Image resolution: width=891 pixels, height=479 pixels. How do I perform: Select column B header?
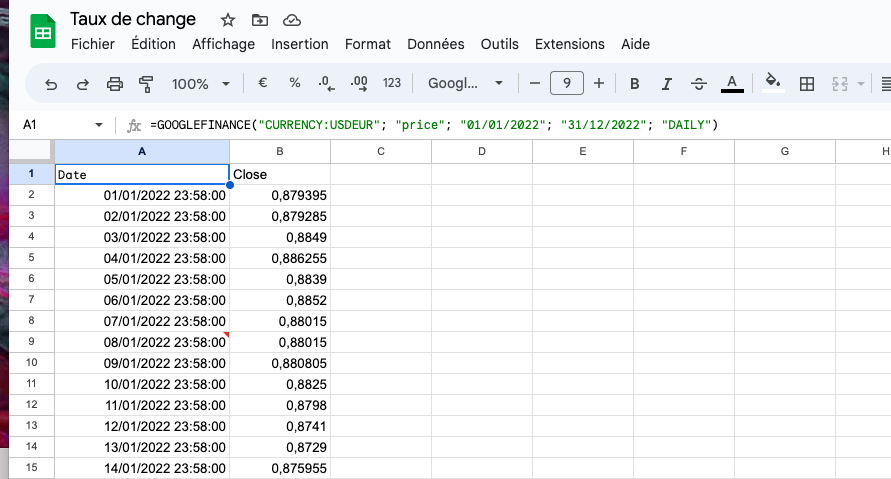click(280, 152)
